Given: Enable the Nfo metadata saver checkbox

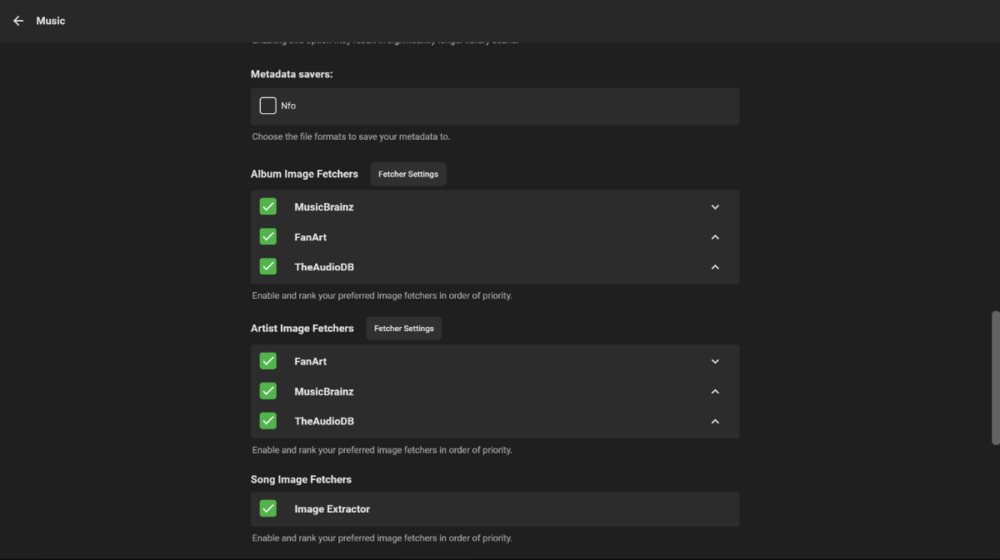Looking at the screenshot, I should click(x=268, y=106).
